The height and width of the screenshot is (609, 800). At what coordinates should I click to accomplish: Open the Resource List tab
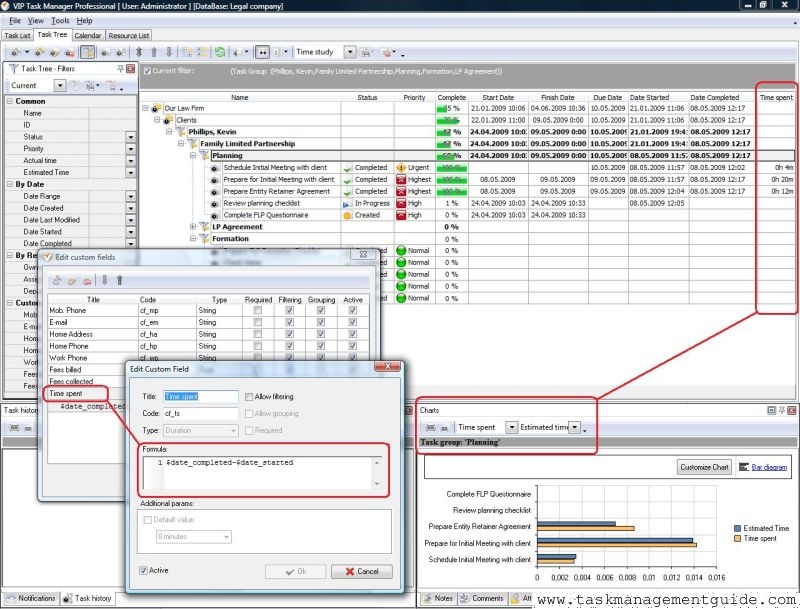(129, 36)
